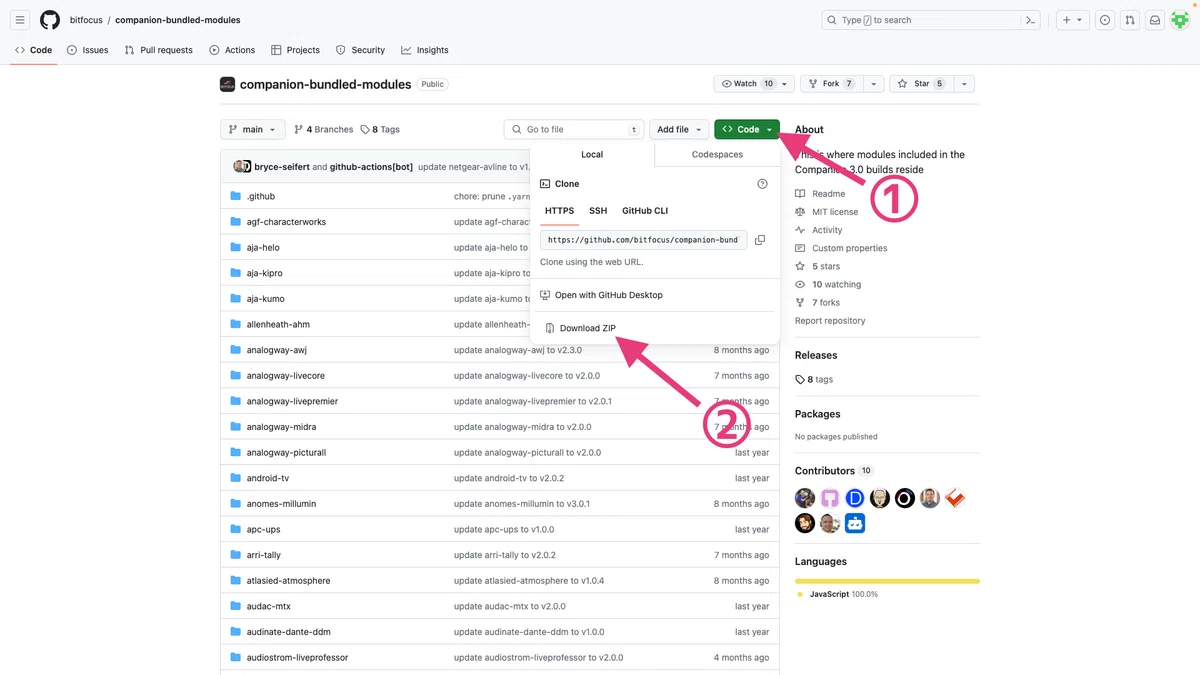Choose the GitHub CLI clone method
This screenshot has width=1200, height=675.
coord(645,211)
